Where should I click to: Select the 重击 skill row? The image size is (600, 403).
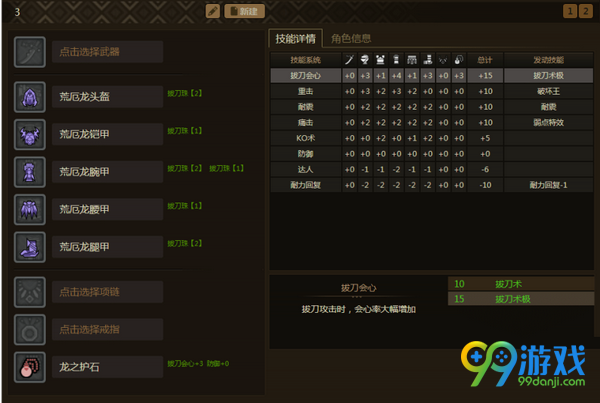(432, 91)
